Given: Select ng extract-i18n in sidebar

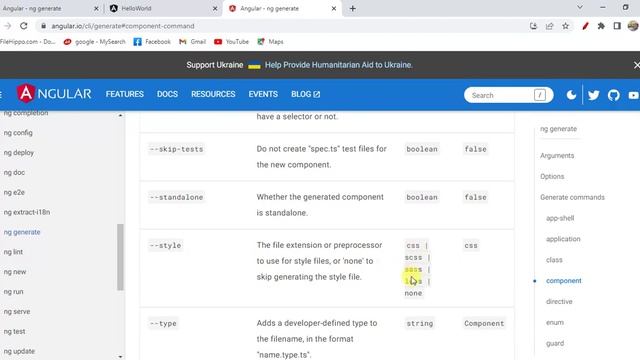Looking at the screenshot, I should (27, 212).
